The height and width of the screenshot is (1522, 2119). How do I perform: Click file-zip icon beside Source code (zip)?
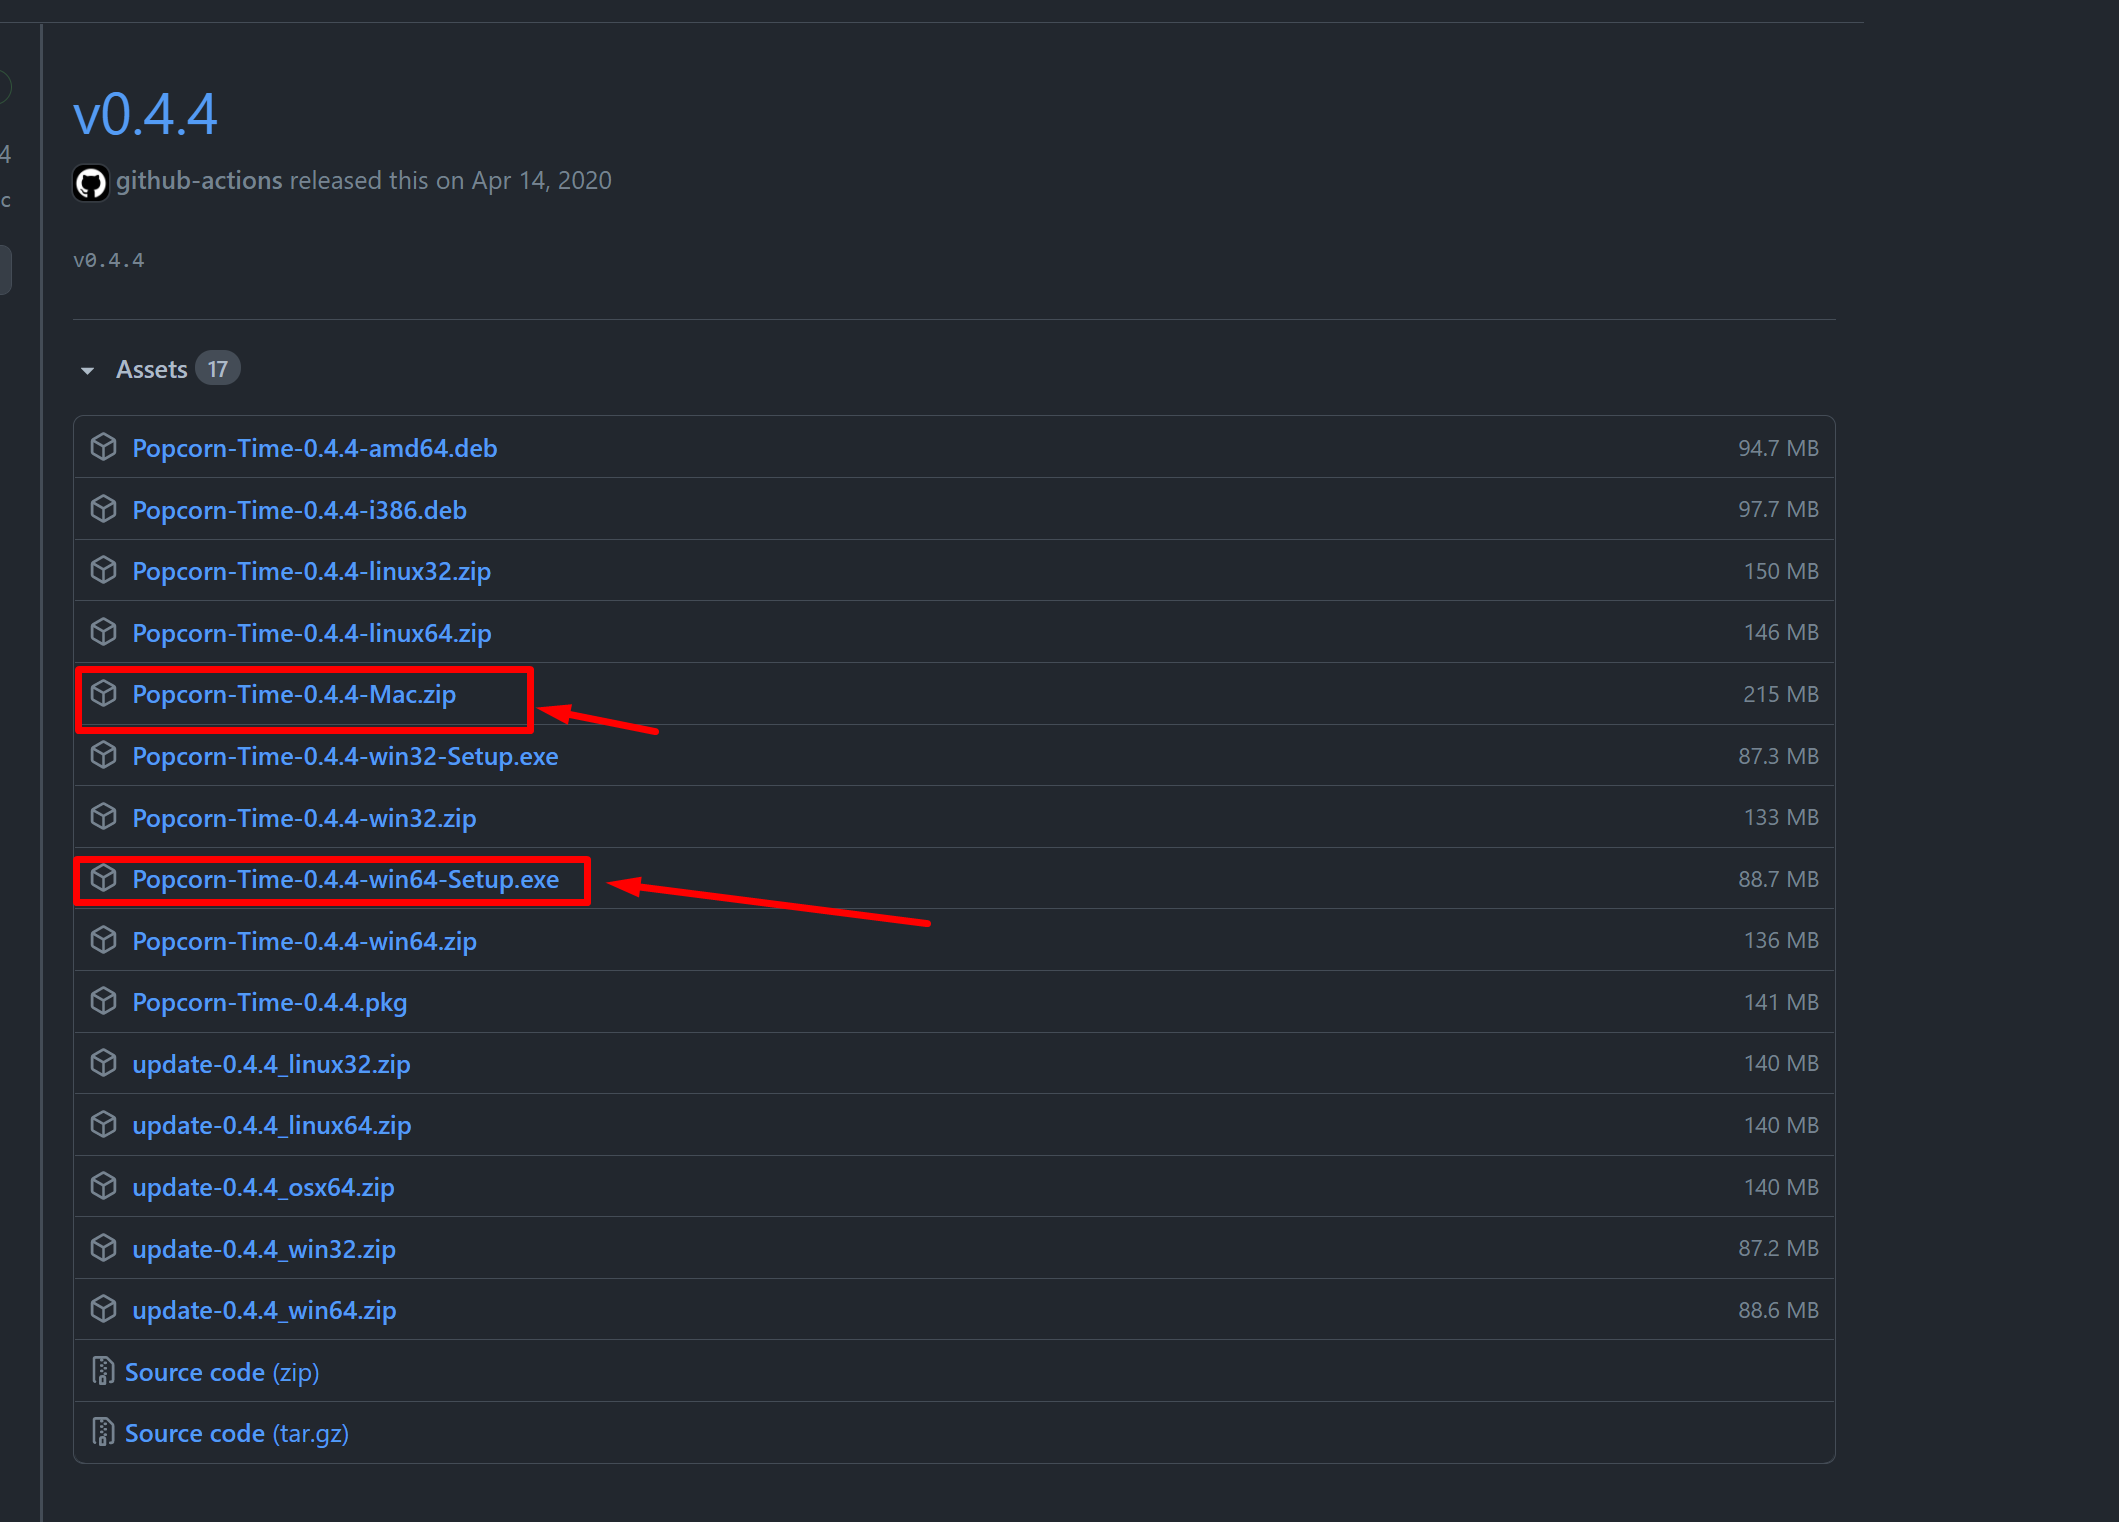[x=103, y=1371]
